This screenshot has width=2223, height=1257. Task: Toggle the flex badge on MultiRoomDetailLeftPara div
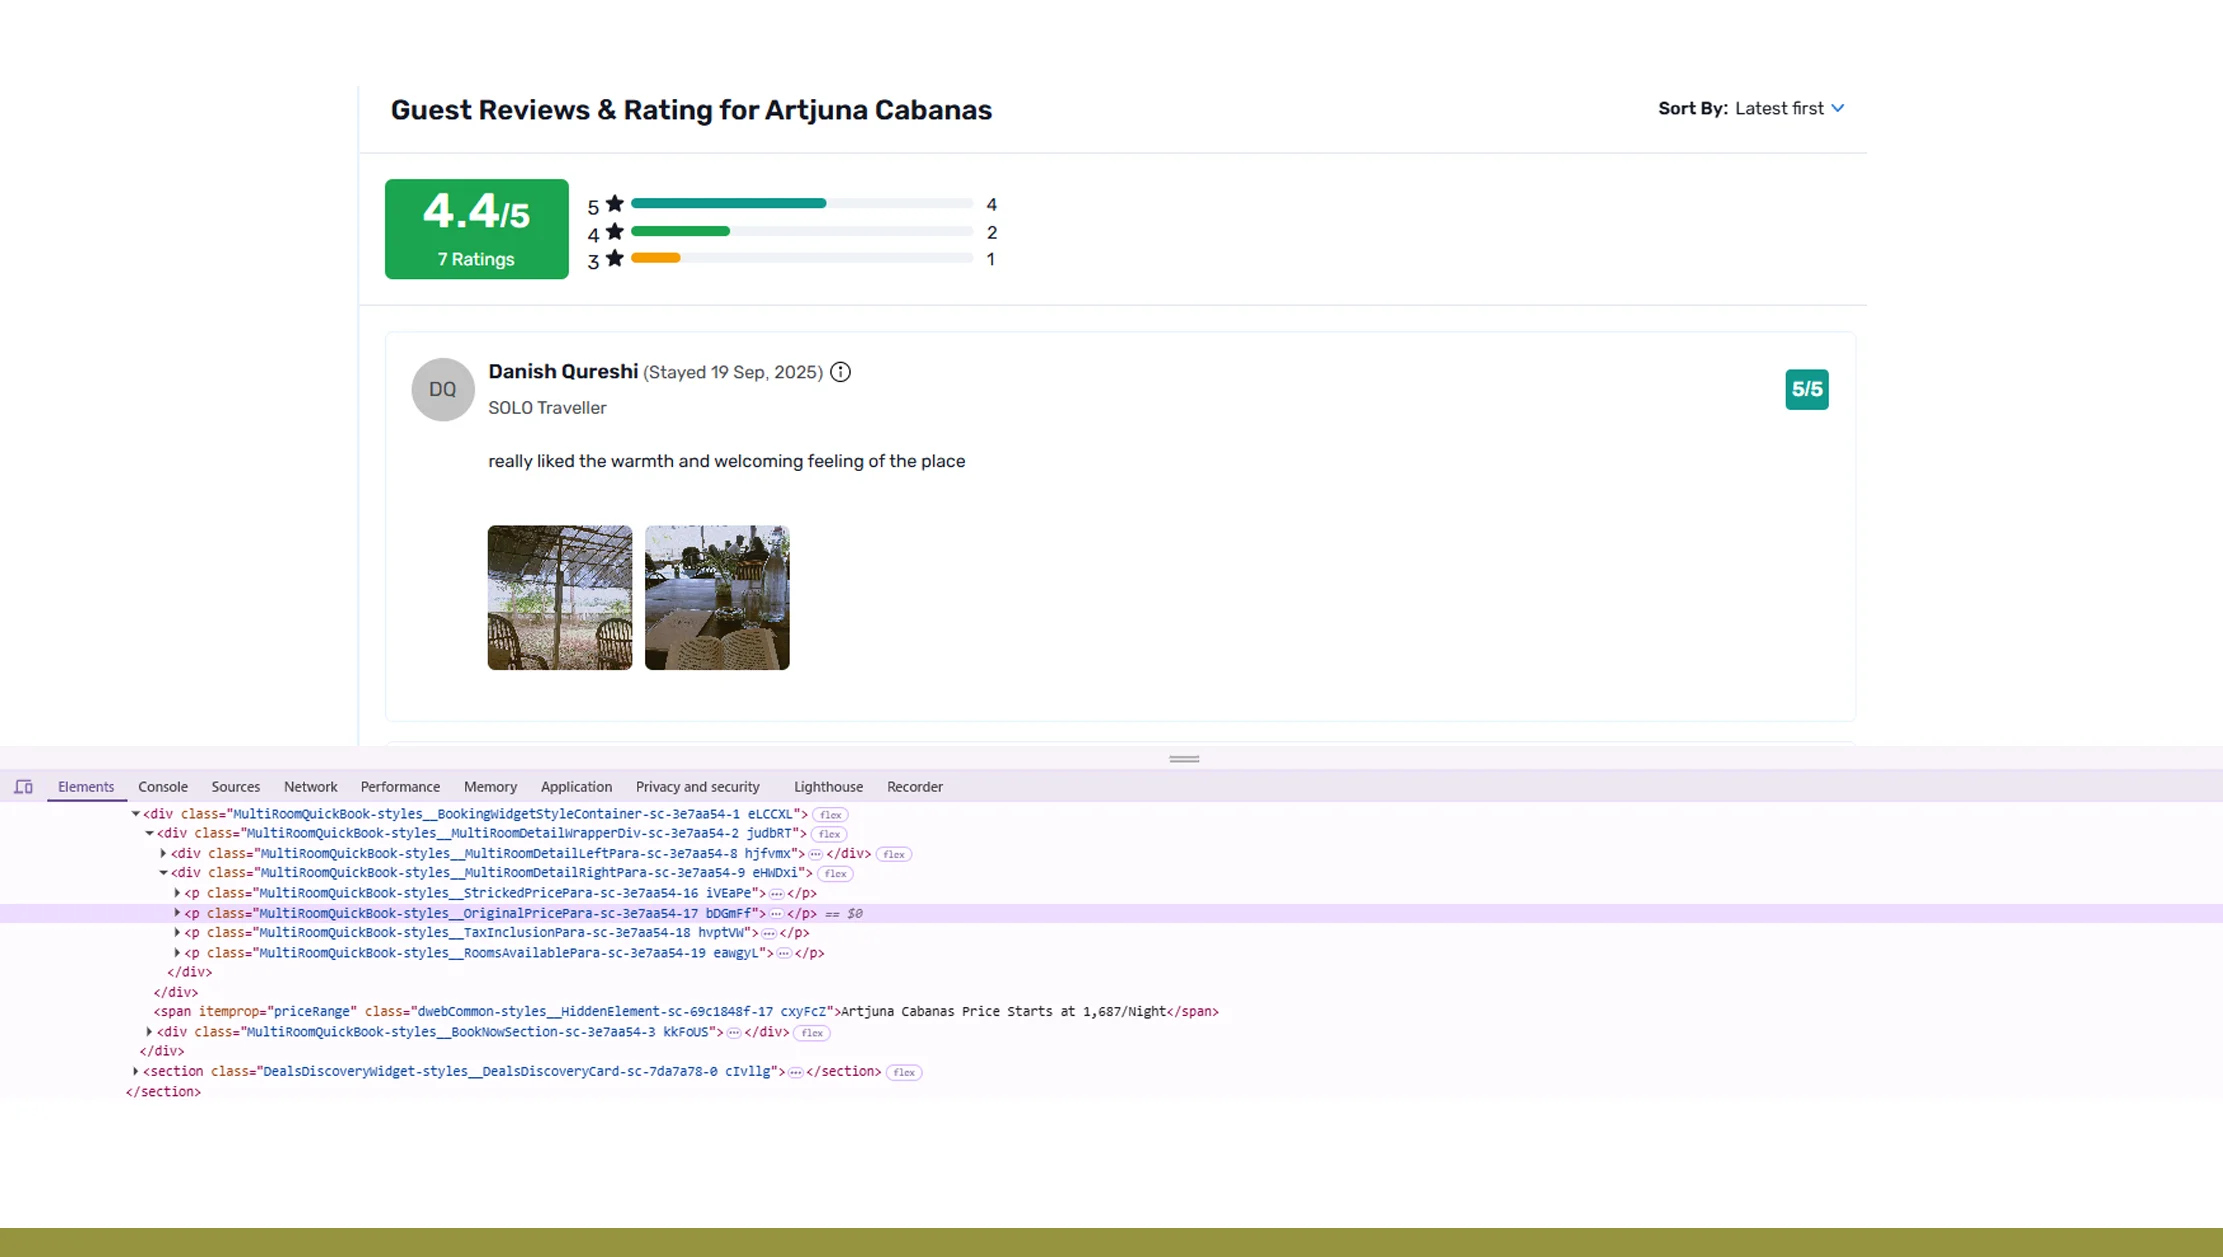pyautogui.click(x=893, y=853)
